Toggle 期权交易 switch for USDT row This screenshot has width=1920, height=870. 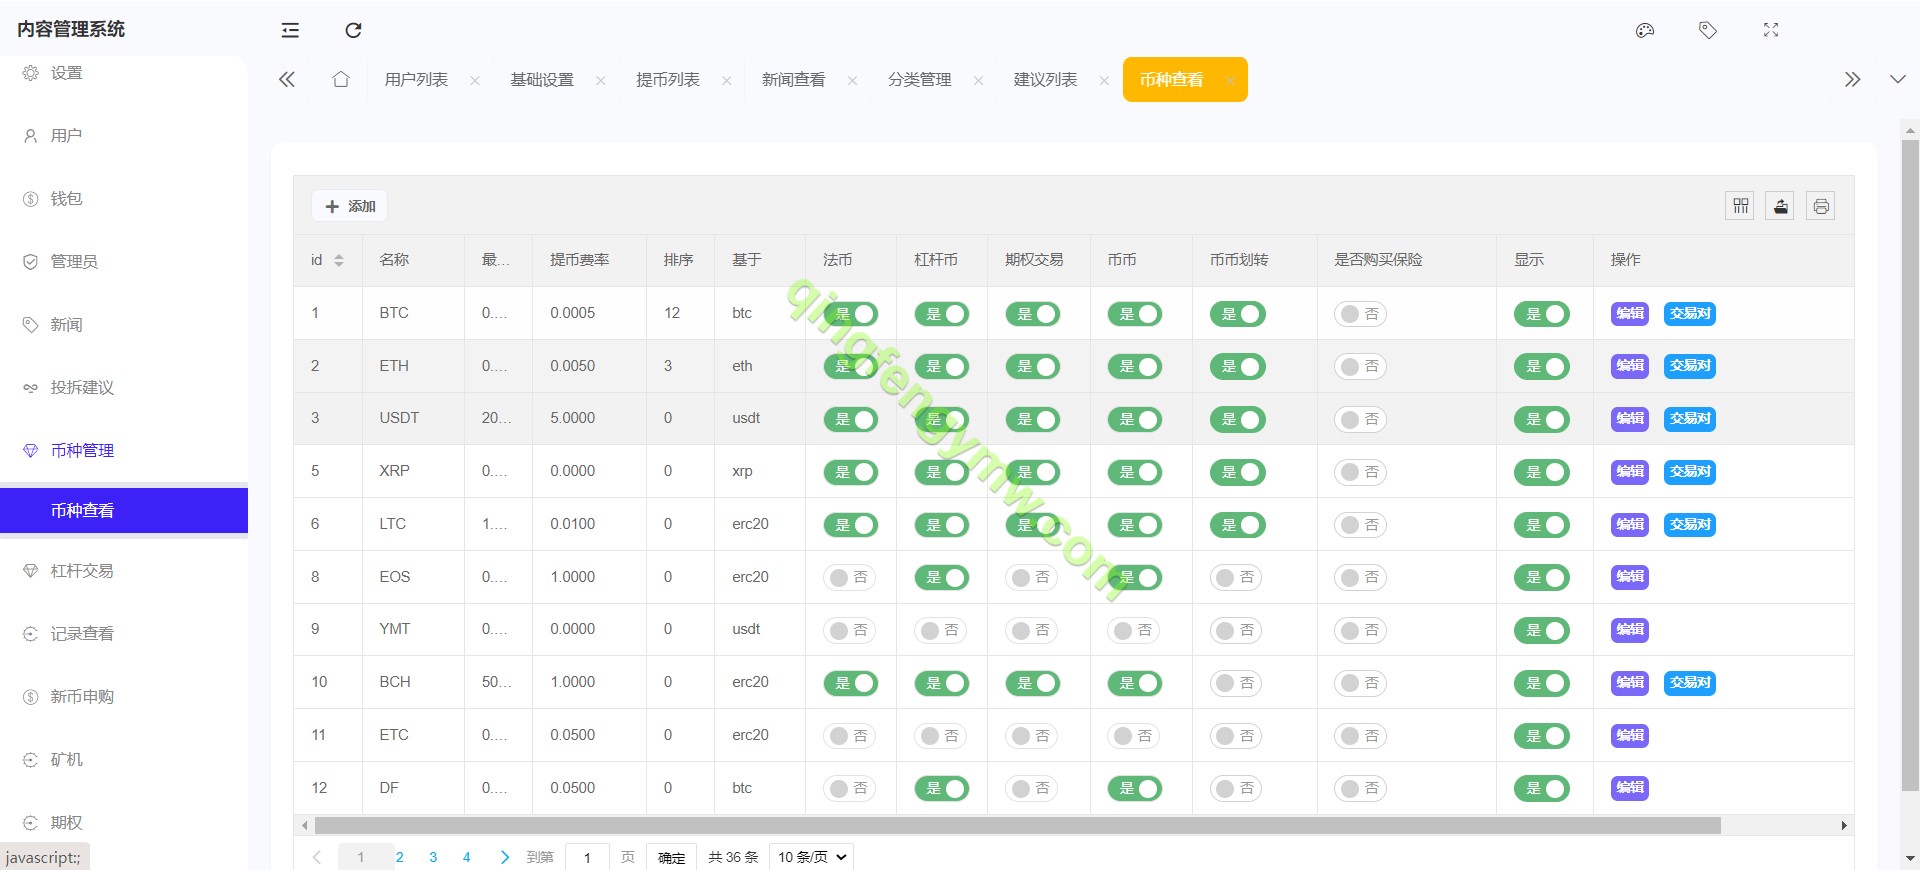(x=1033, y=419)
